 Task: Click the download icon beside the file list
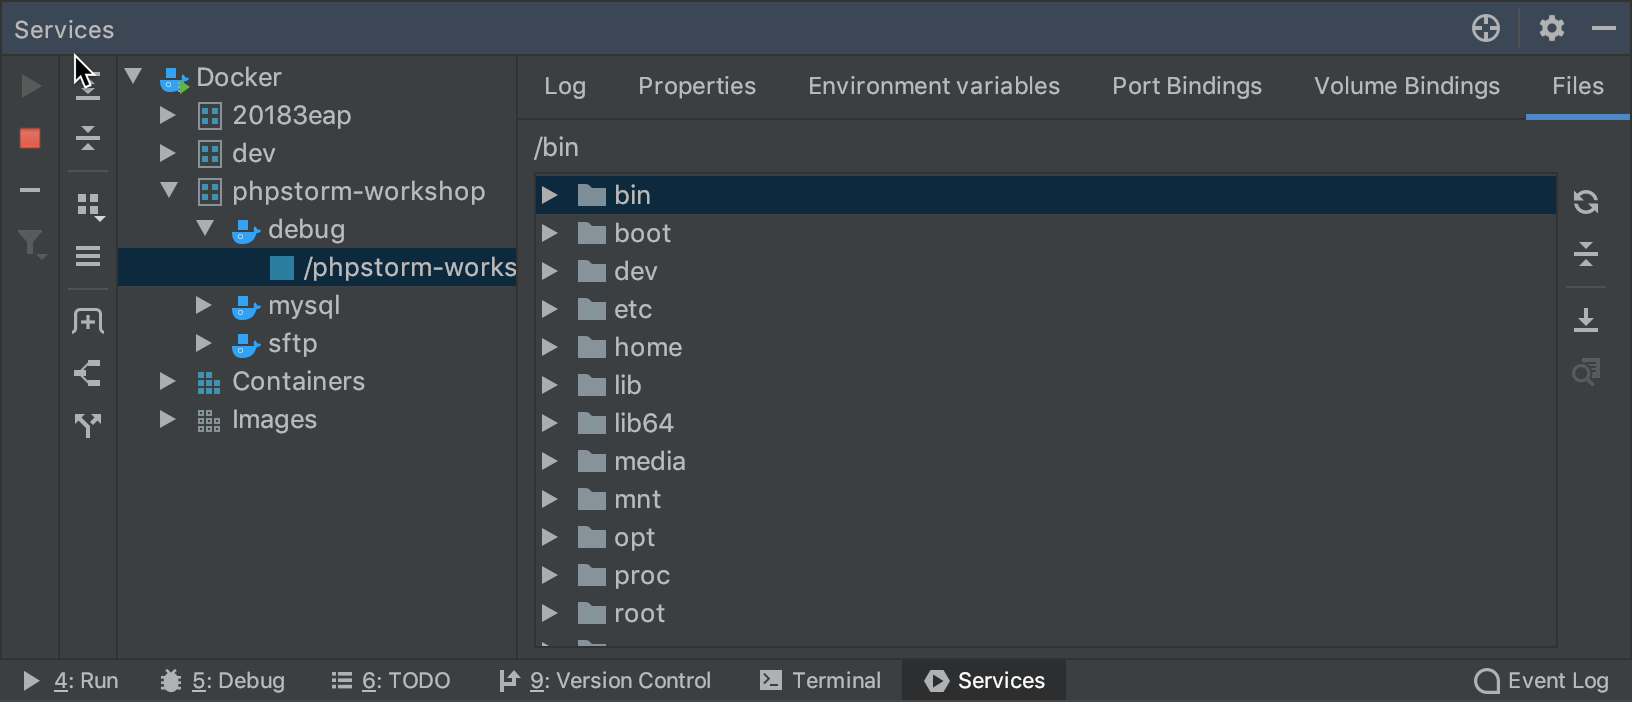pos(1586,320)
